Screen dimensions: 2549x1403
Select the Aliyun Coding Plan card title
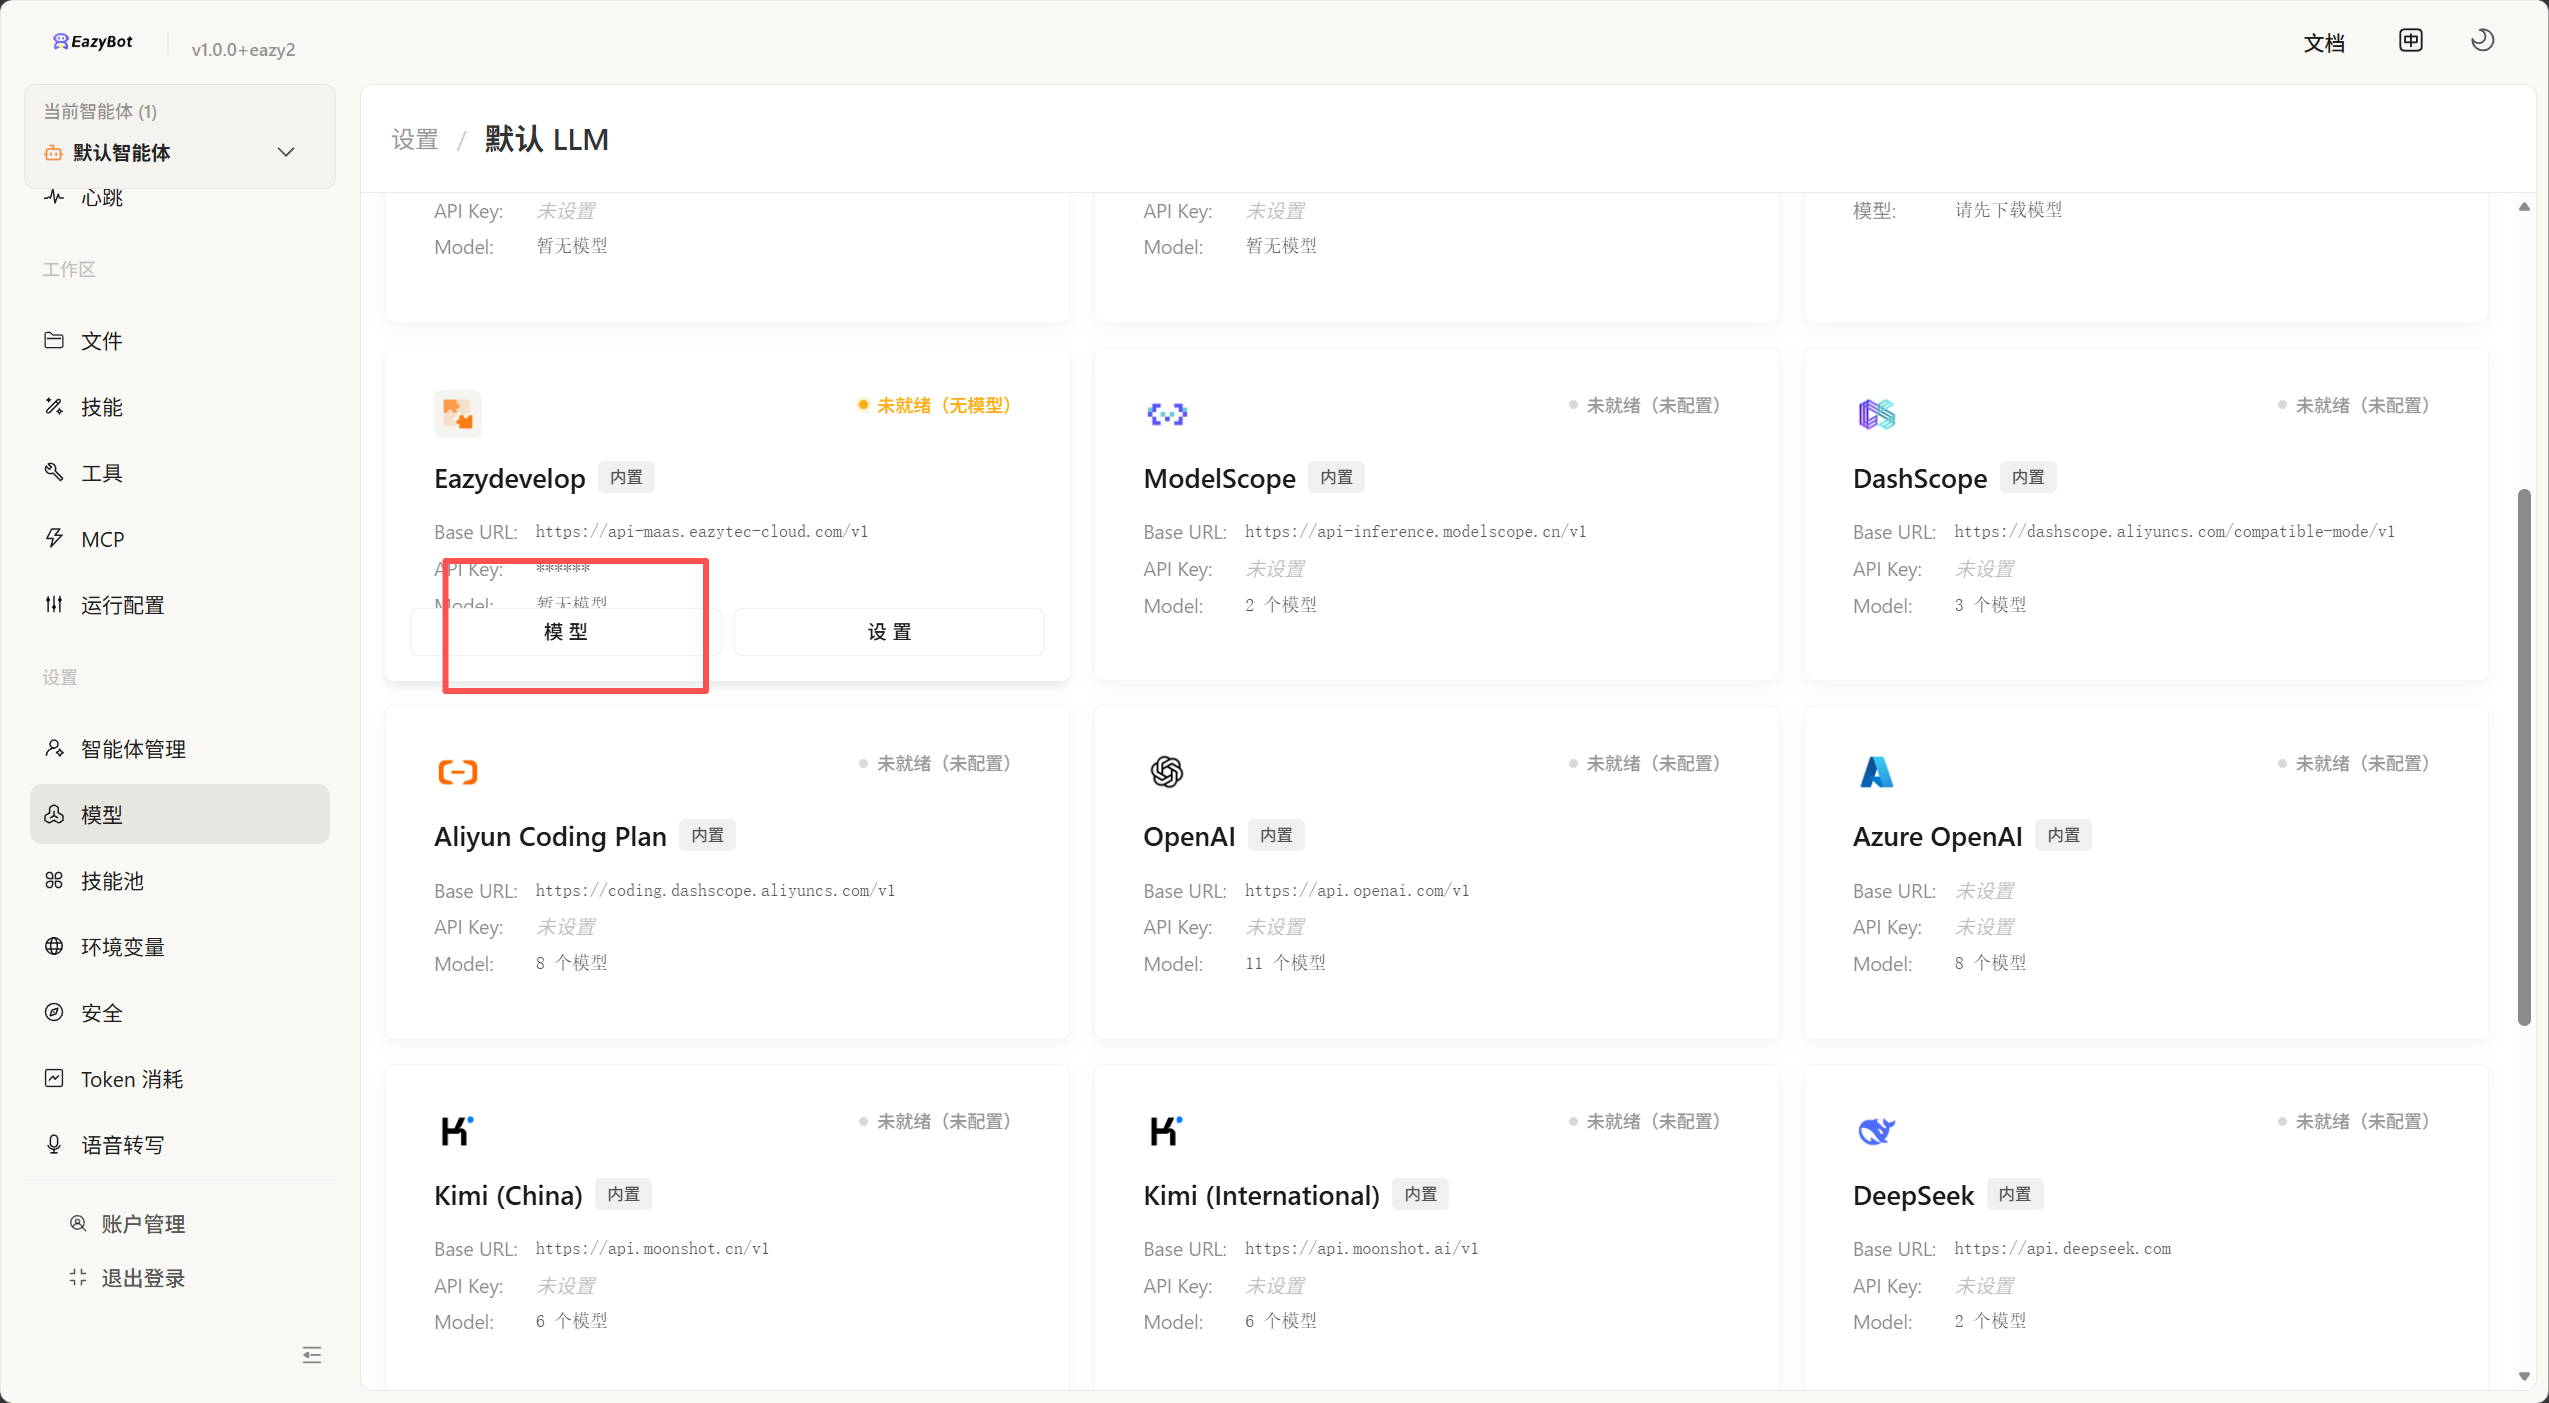point(550,836)
